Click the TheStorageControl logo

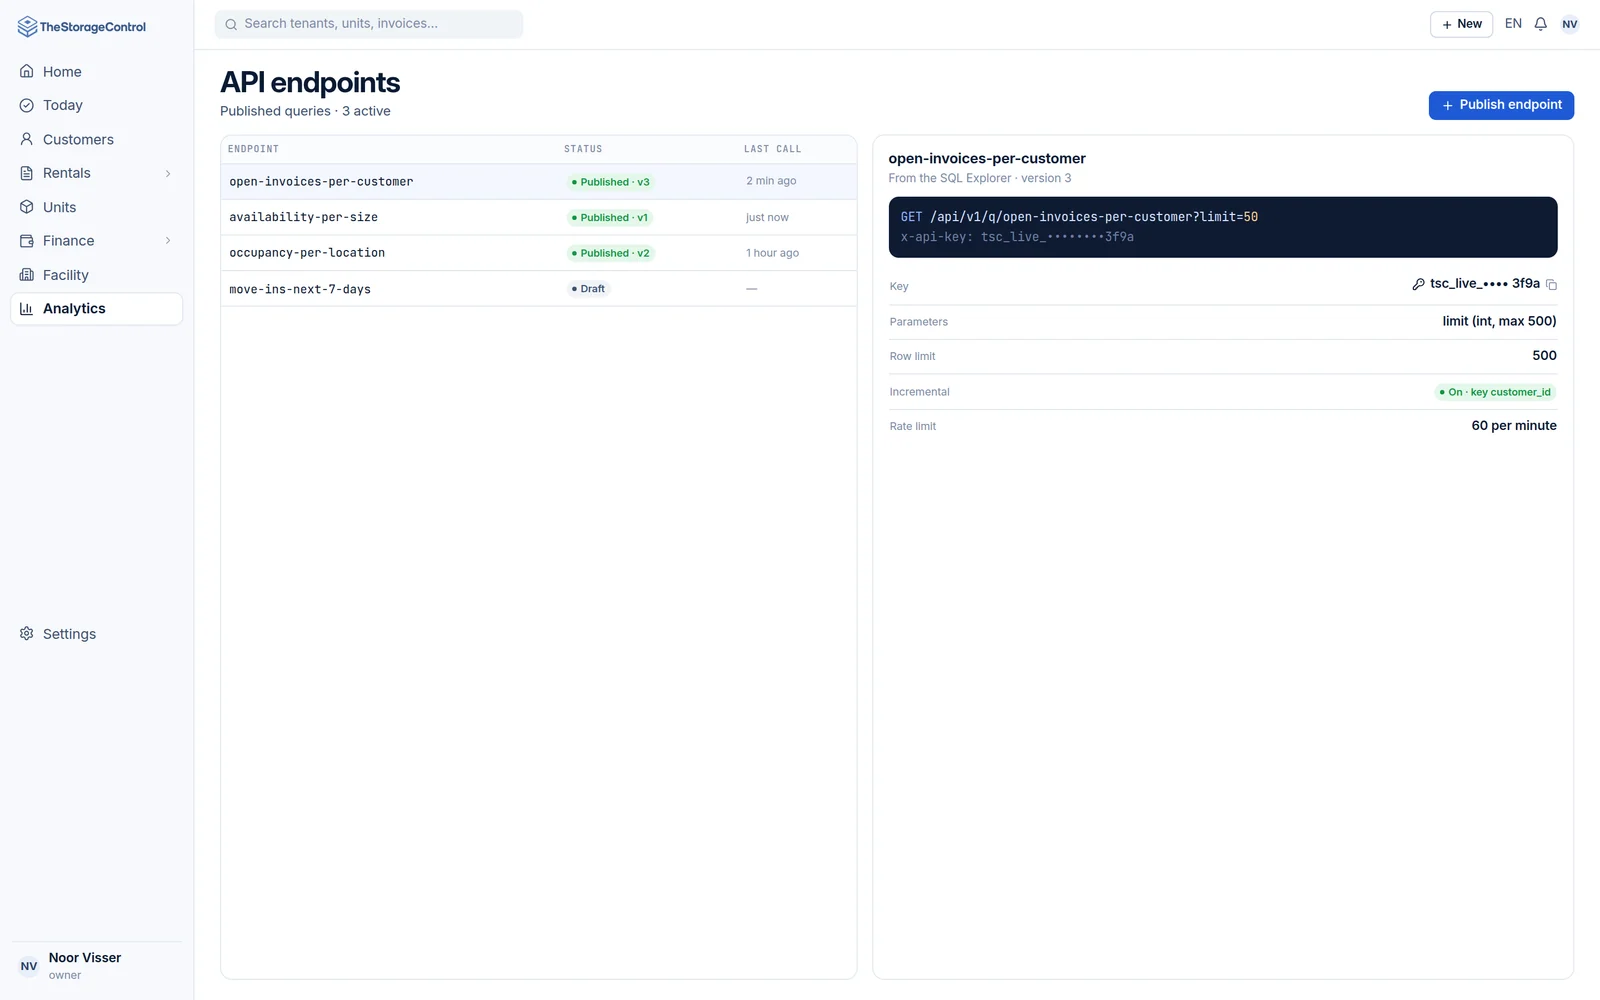pyautogui.click(x=82, y=27)
